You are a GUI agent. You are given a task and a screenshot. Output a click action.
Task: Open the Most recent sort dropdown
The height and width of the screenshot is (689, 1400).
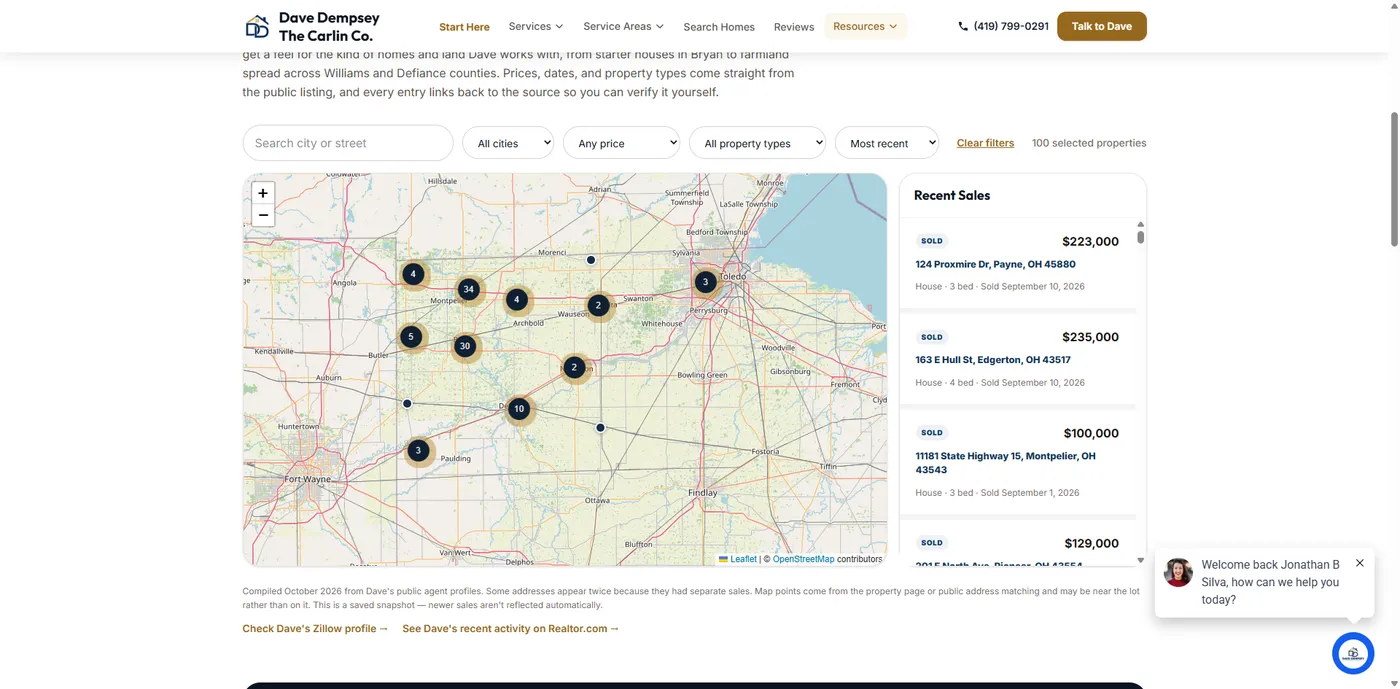(887, 143)
